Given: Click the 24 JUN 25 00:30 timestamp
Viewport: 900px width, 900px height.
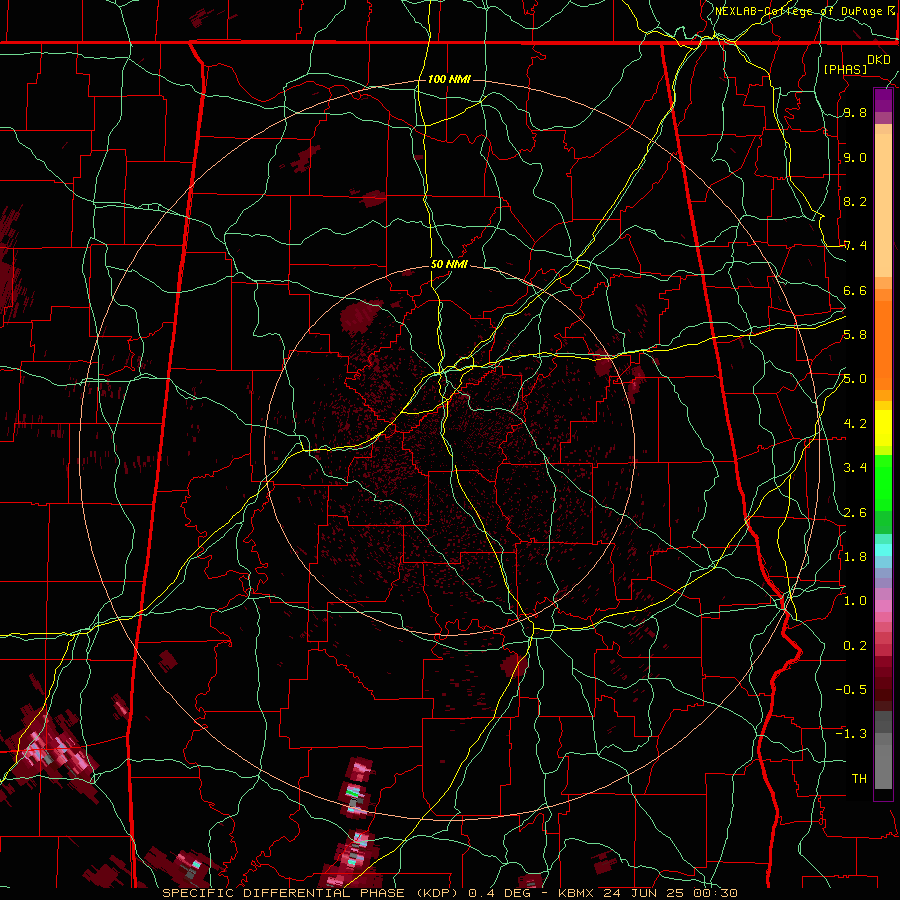Looking at the screenshot, I should pyautogui.click(x=670, y=893).
